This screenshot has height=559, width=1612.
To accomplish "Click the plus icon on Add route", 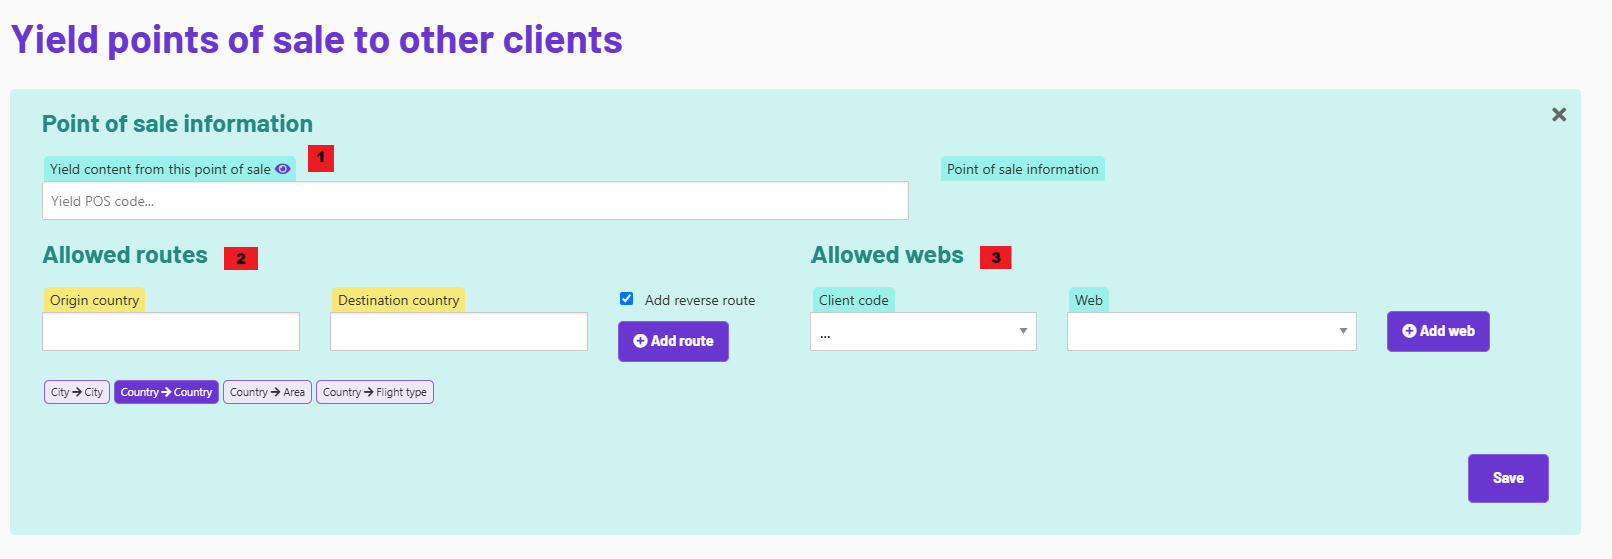I will click(640, 341).
